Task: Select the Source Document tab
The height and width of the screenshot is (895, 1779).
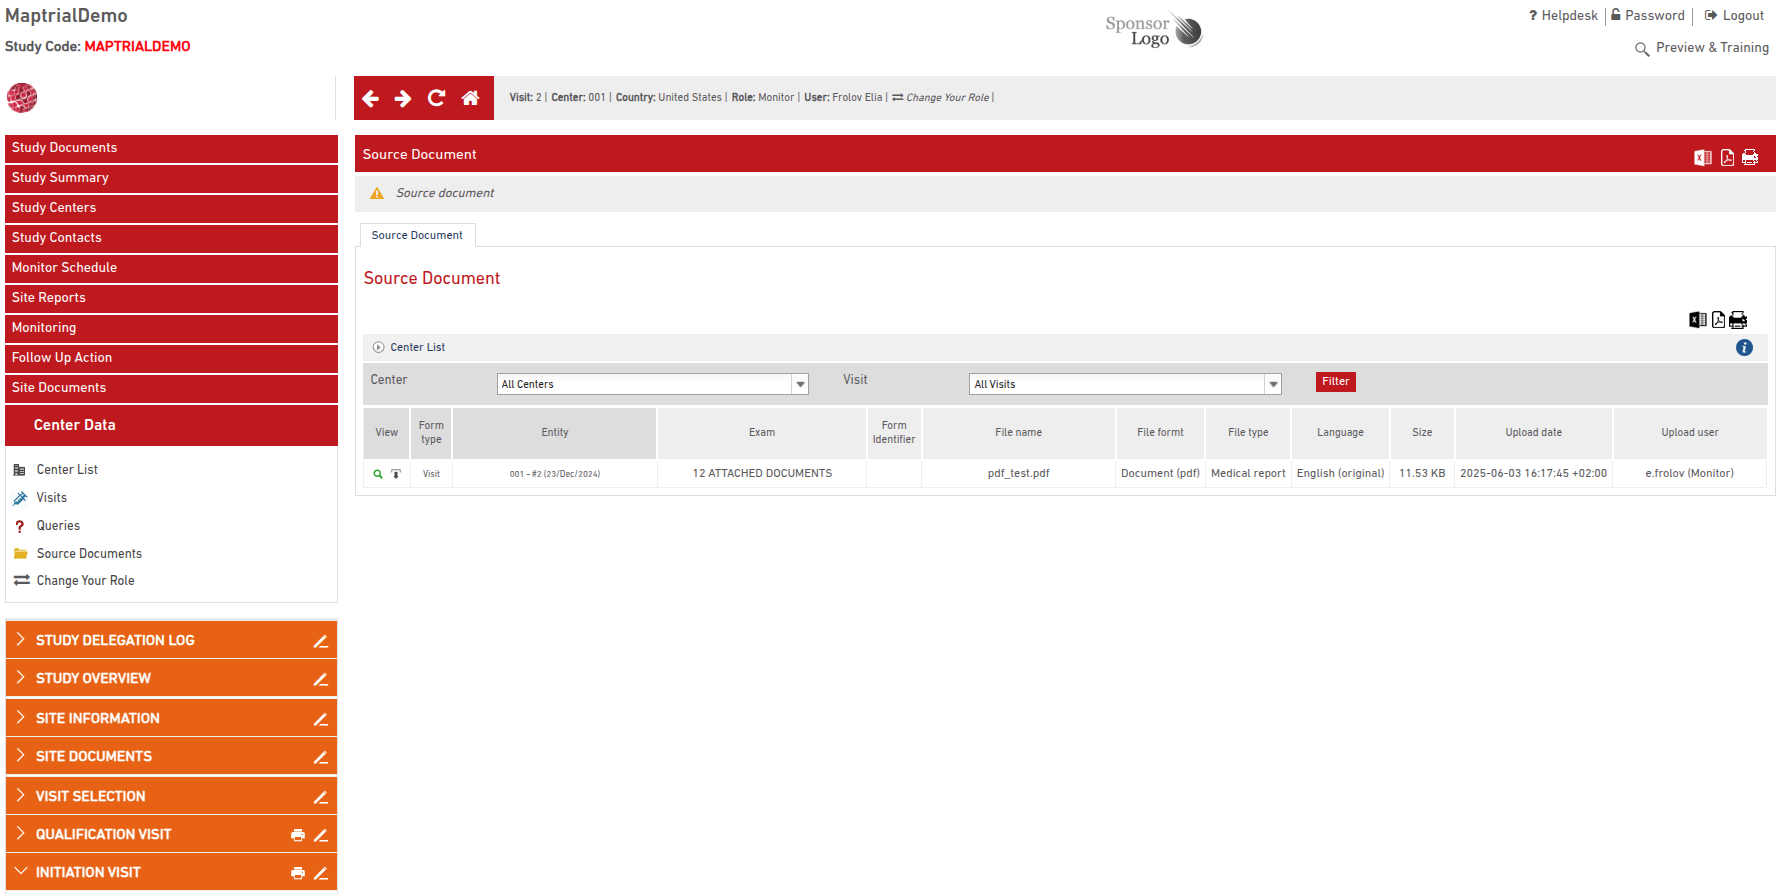Action: [417, 235]
